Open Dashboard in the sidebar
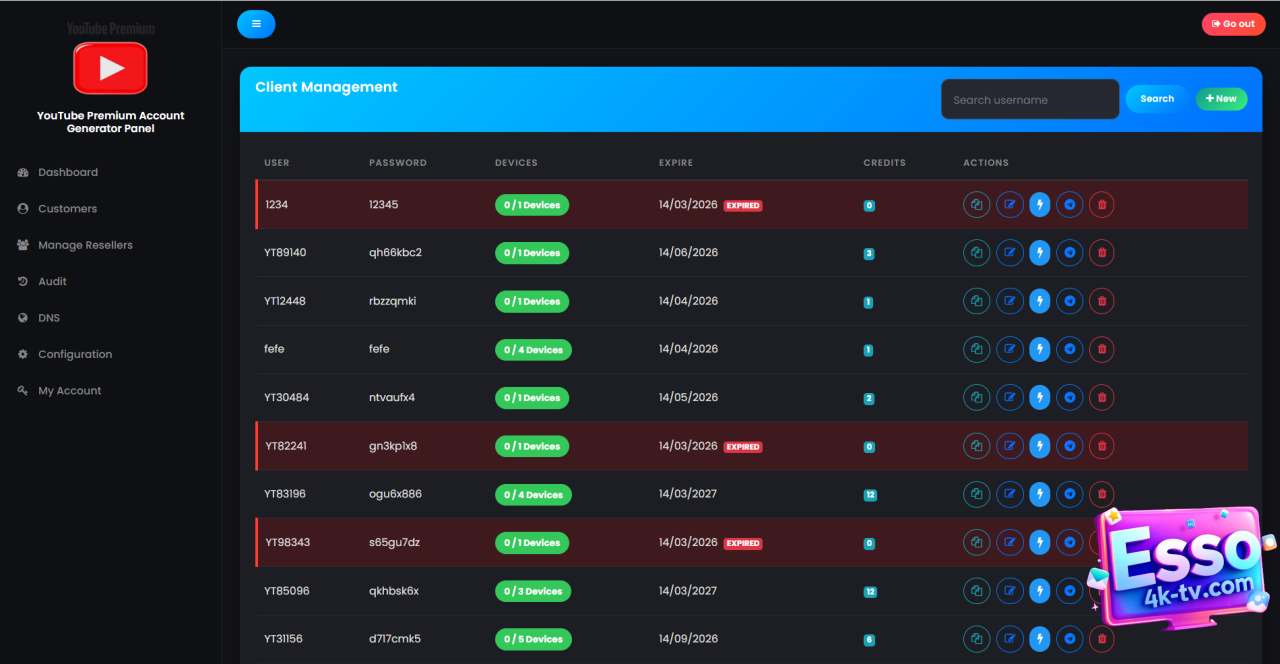The width and height of the screenshot is (1280, 664). 68,173
